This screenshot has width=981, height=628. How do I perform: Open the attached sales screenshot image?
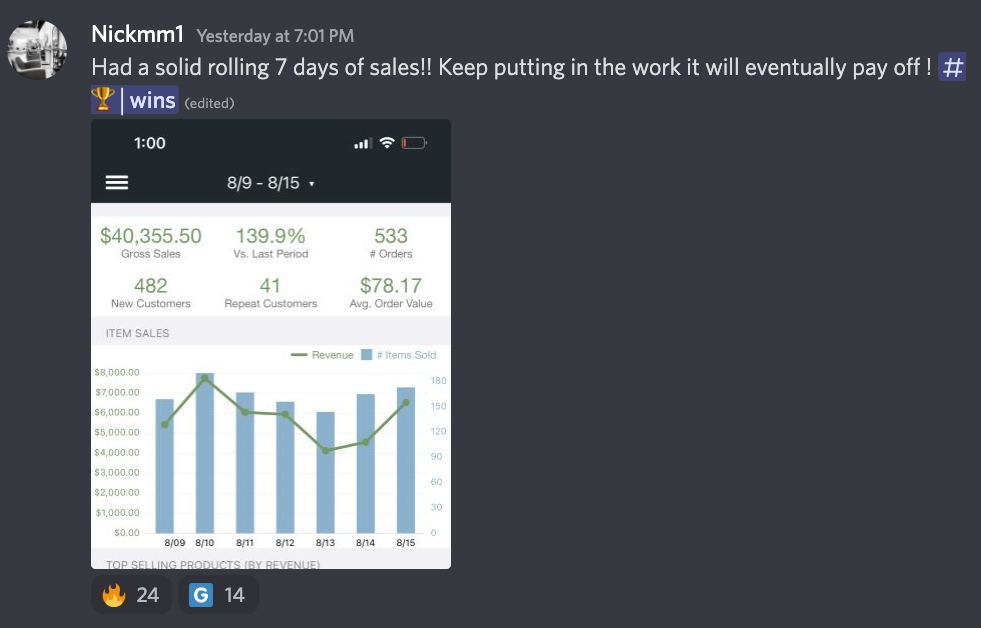[271, 344]
